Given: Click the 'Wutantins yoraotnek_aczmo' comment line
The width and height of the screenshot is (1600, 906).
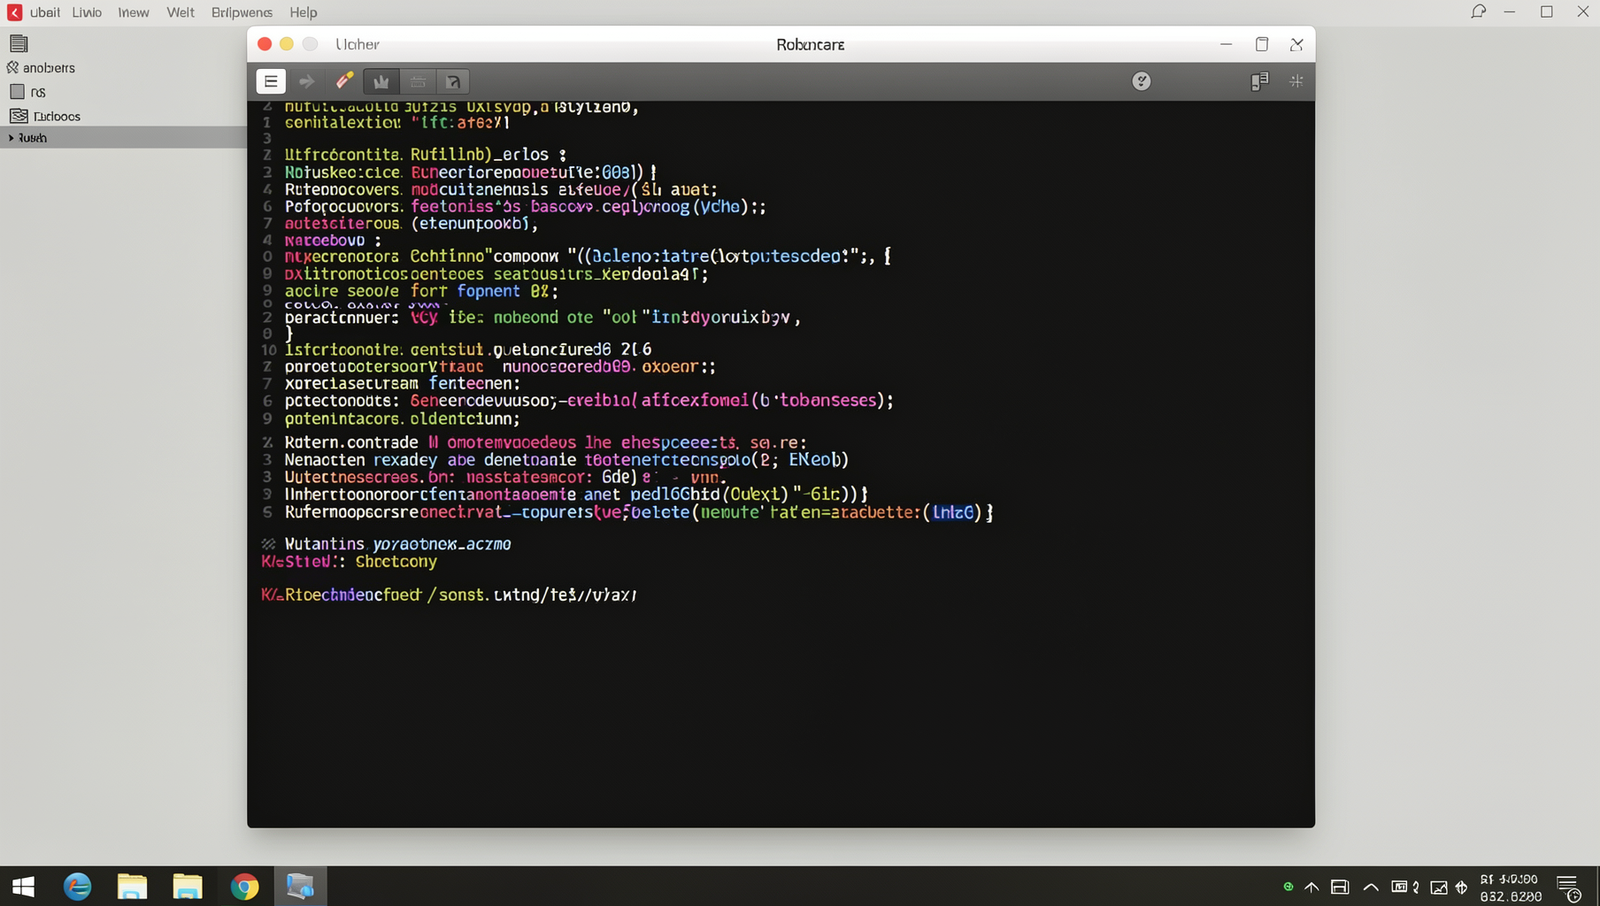Looking at the screenshot, I should (397, 544).
